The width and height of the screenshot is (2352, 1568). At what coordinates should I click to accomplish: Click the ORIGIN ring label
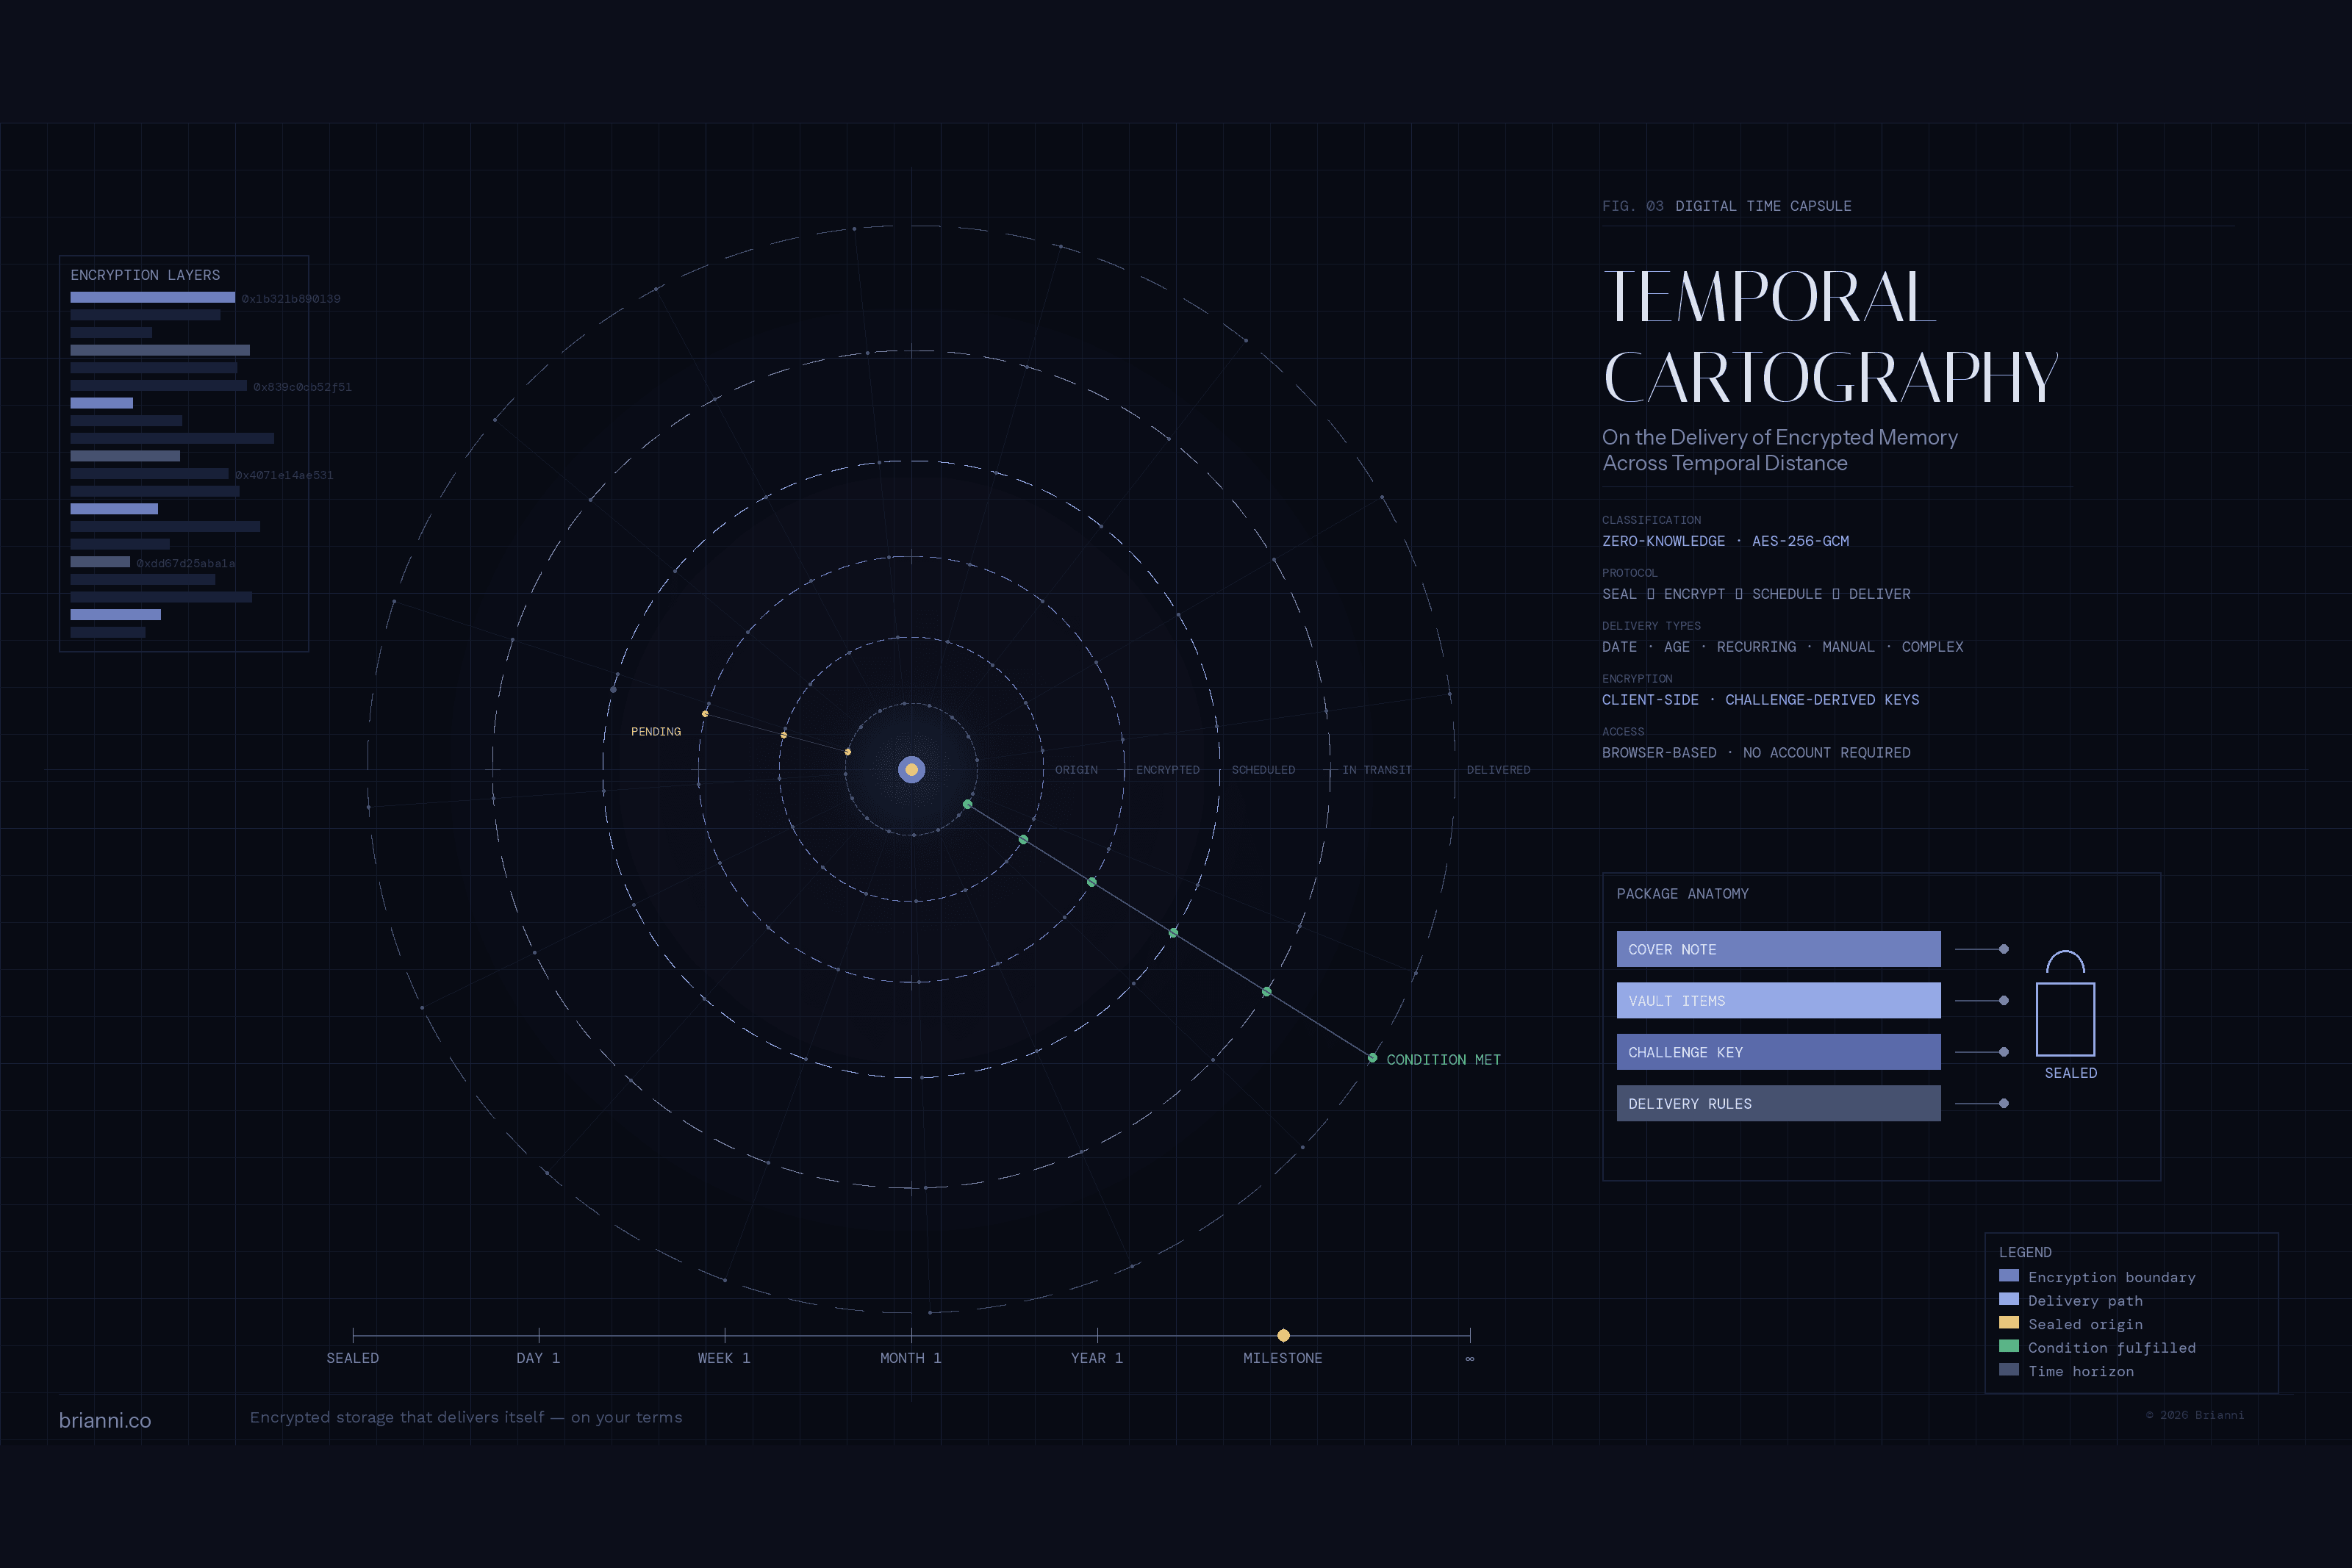click(1076, 770)
